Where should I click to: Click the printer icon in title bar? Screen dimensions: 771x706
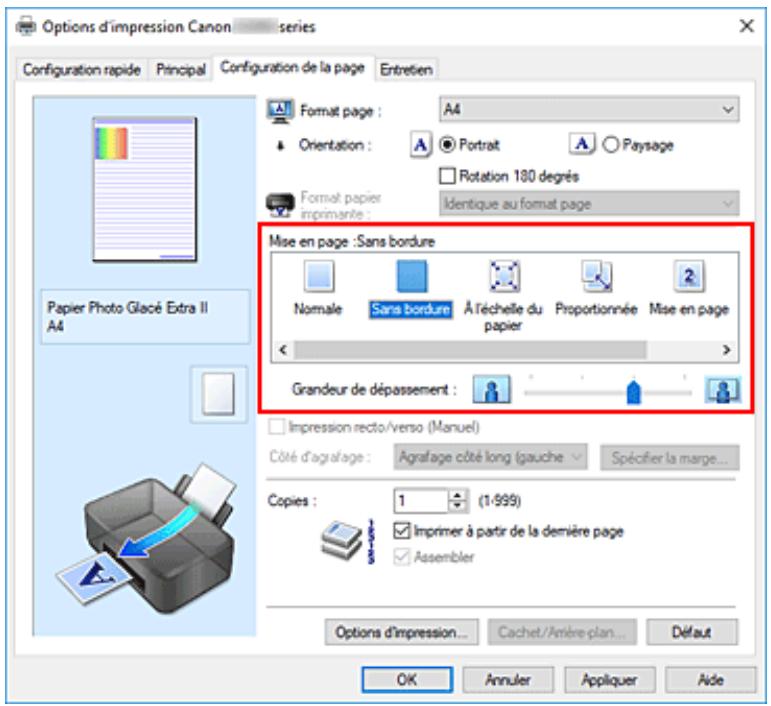click(x=26, y=26)
